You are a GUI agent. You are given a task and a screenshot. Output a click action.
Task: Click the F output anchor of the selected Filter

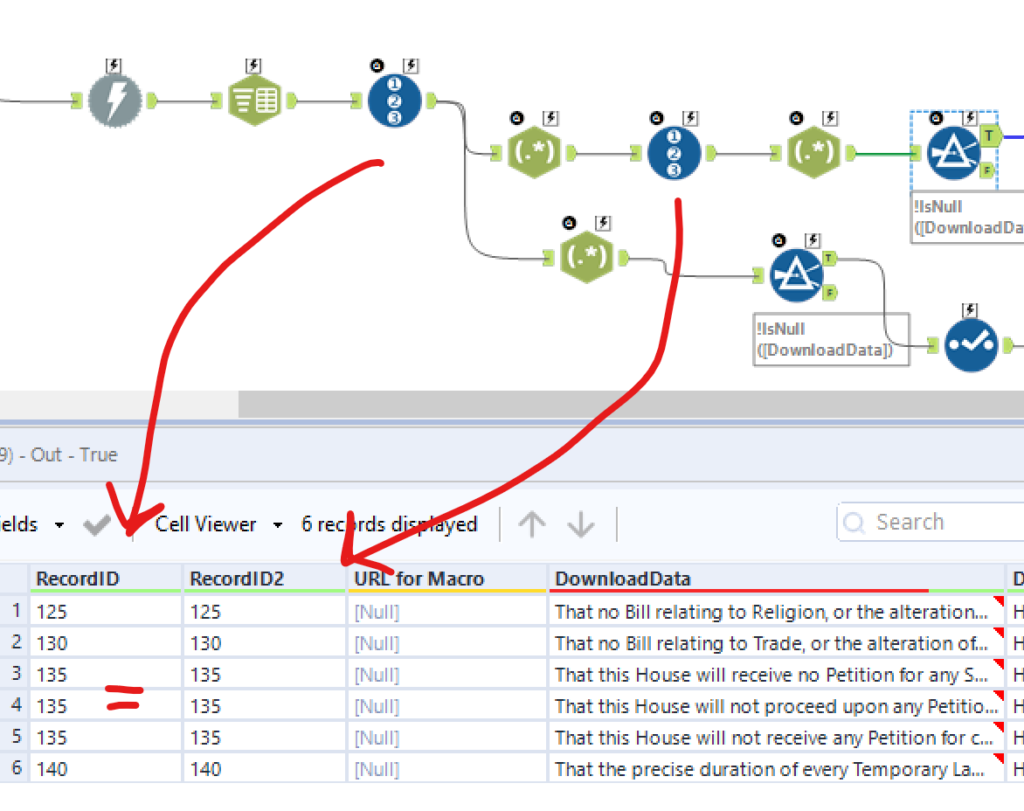tap(987, 170)
